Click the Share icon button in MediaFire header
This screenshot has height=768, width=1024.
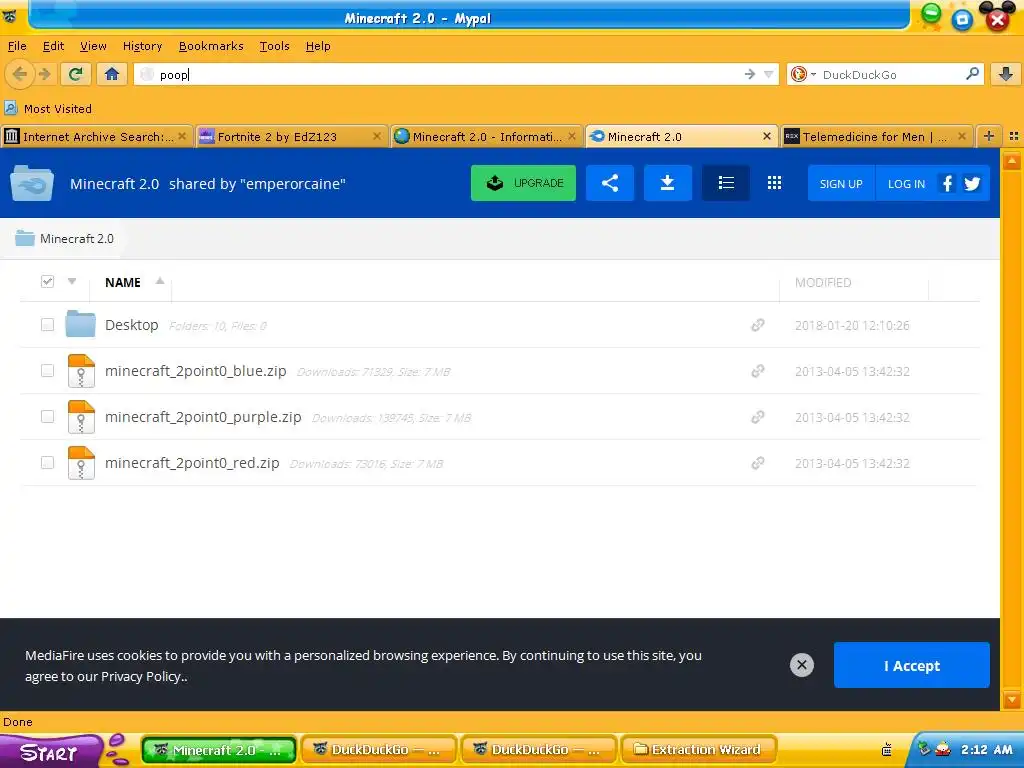[609, 183]
